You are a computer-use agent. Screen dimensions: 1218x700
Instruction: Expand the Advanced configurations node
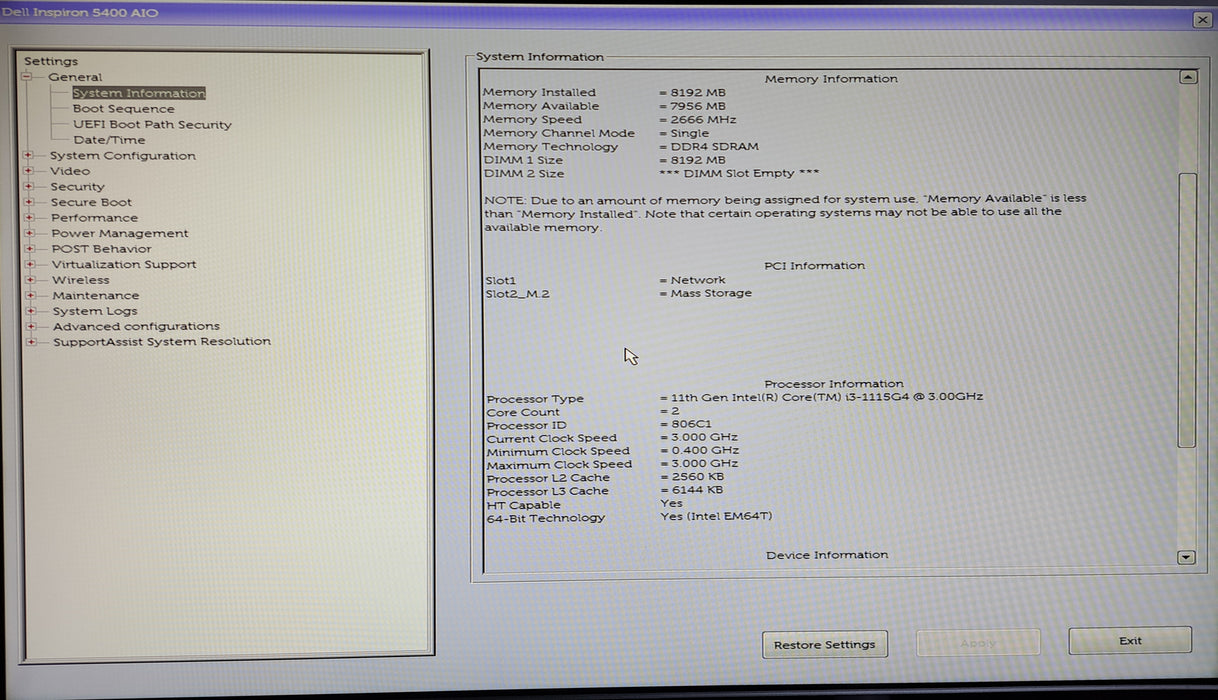pos(31,326)
